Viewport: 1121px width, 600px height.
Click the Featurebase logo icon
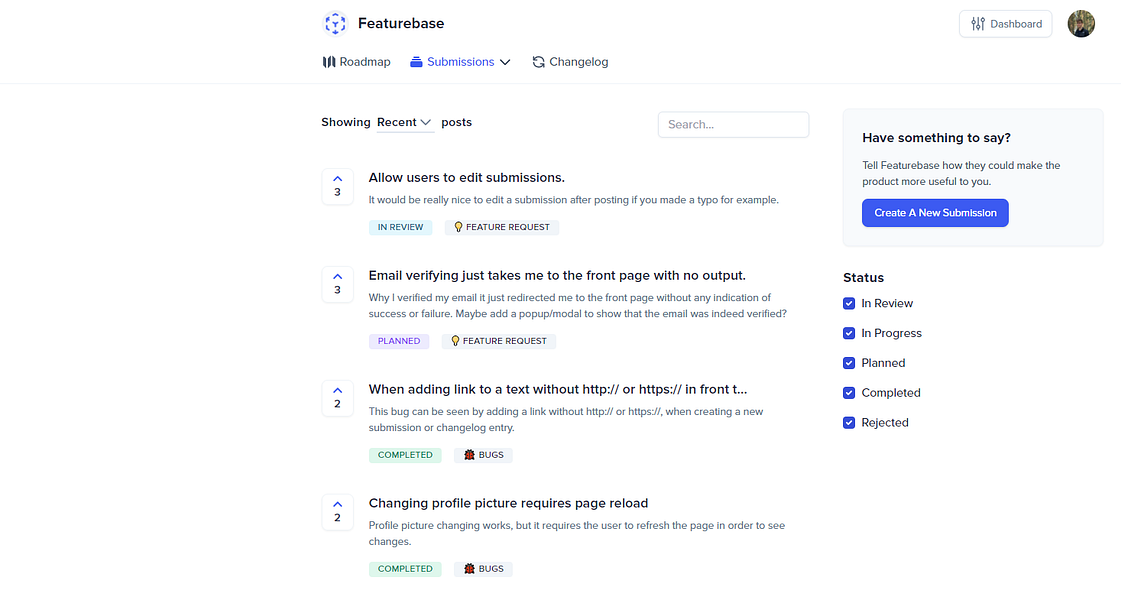(334, 23)
